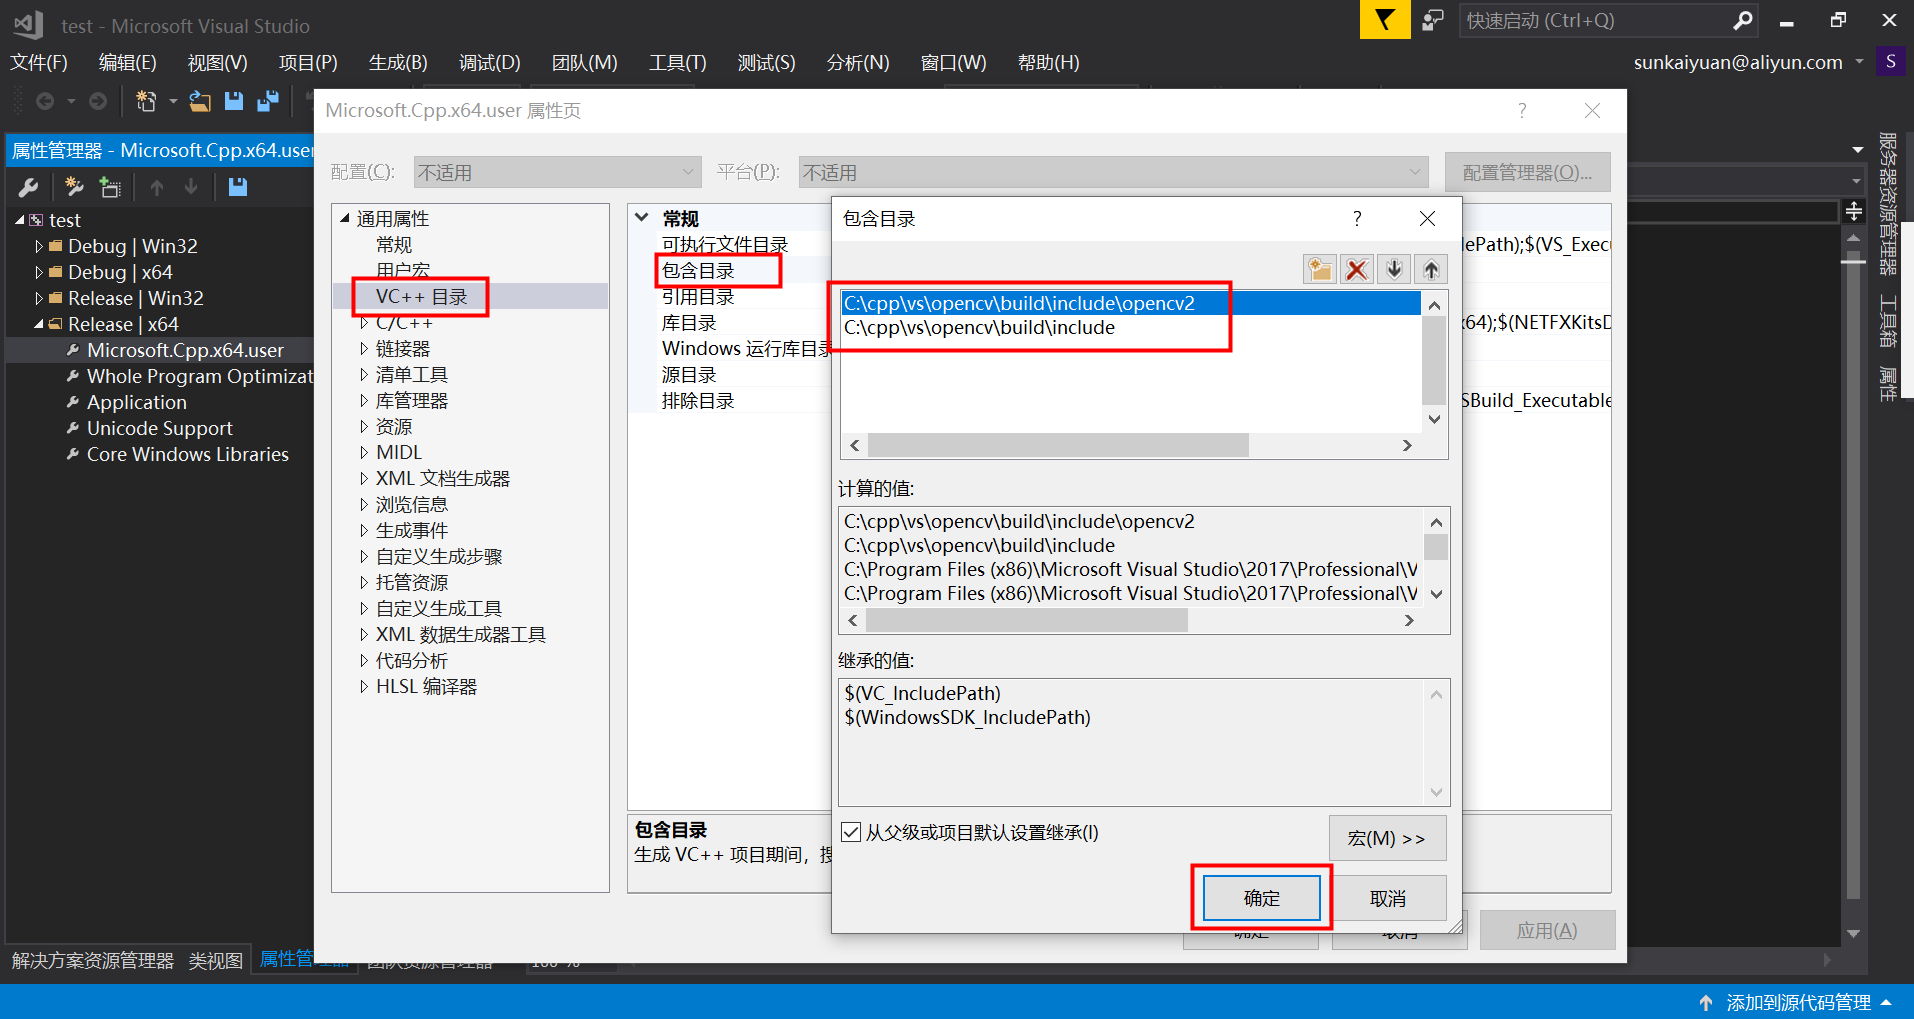Click add new property sheet icon
Viewport: 1914px width, 1019px height.
coord(74,187)
